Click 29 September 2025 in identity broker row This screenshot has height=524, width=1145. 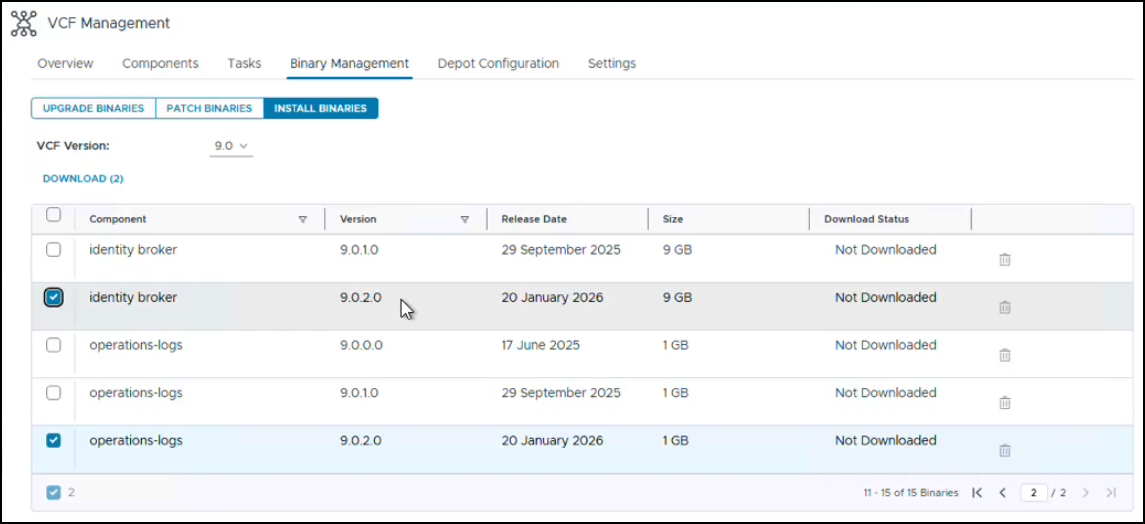pyautogui.click(x=561, y=250)
